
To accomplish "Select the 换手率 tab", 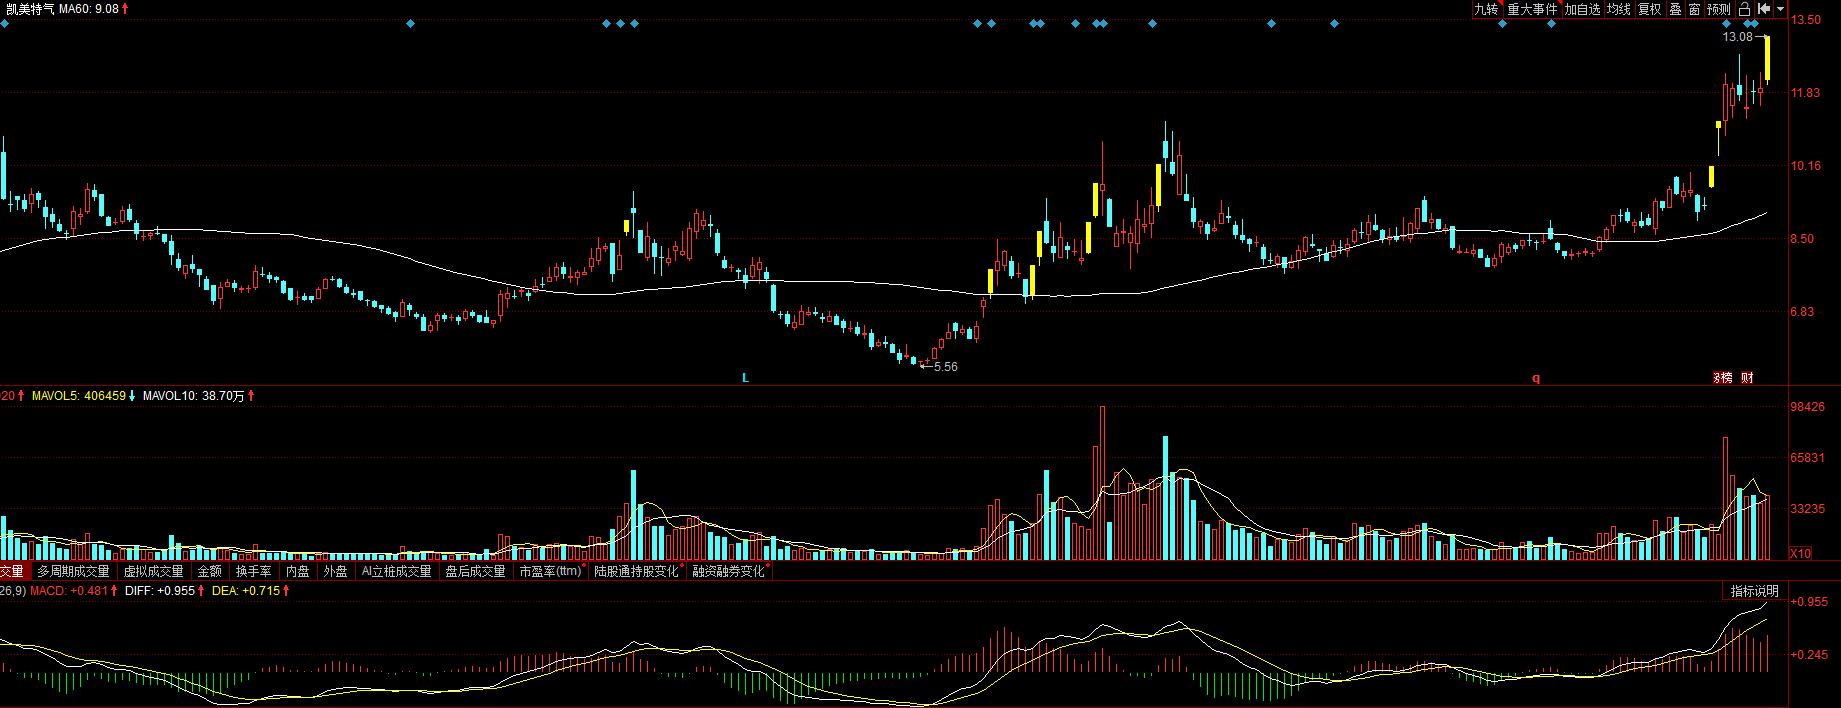I will (x=253, y=572).
